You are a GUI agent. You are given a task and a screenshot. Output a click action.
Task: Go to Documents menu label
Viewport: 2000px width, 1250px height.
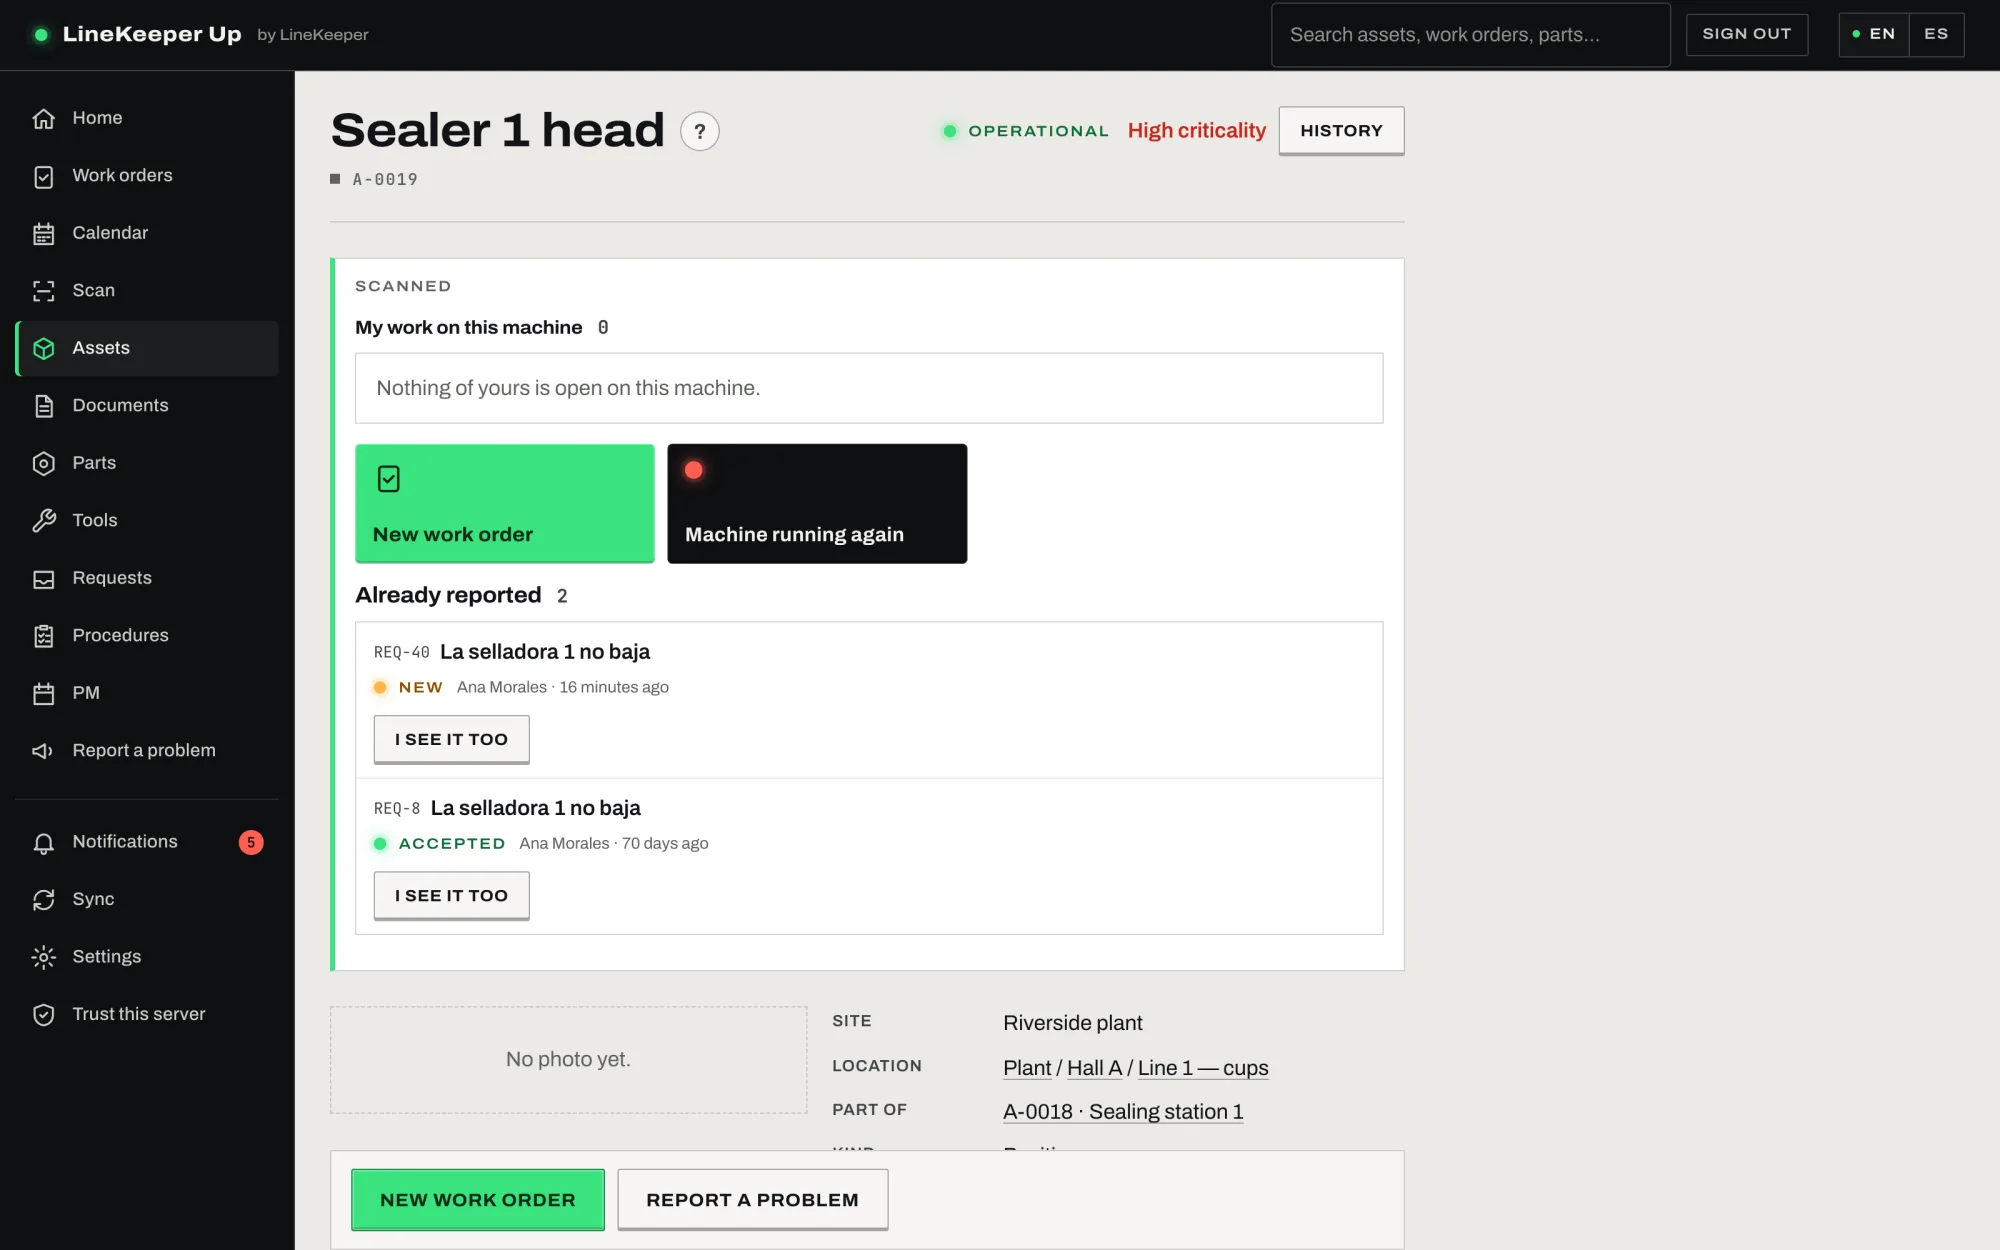[120, 405]
